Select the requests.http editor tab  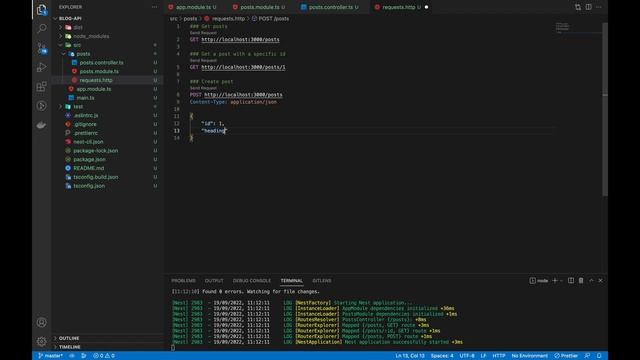400,7
